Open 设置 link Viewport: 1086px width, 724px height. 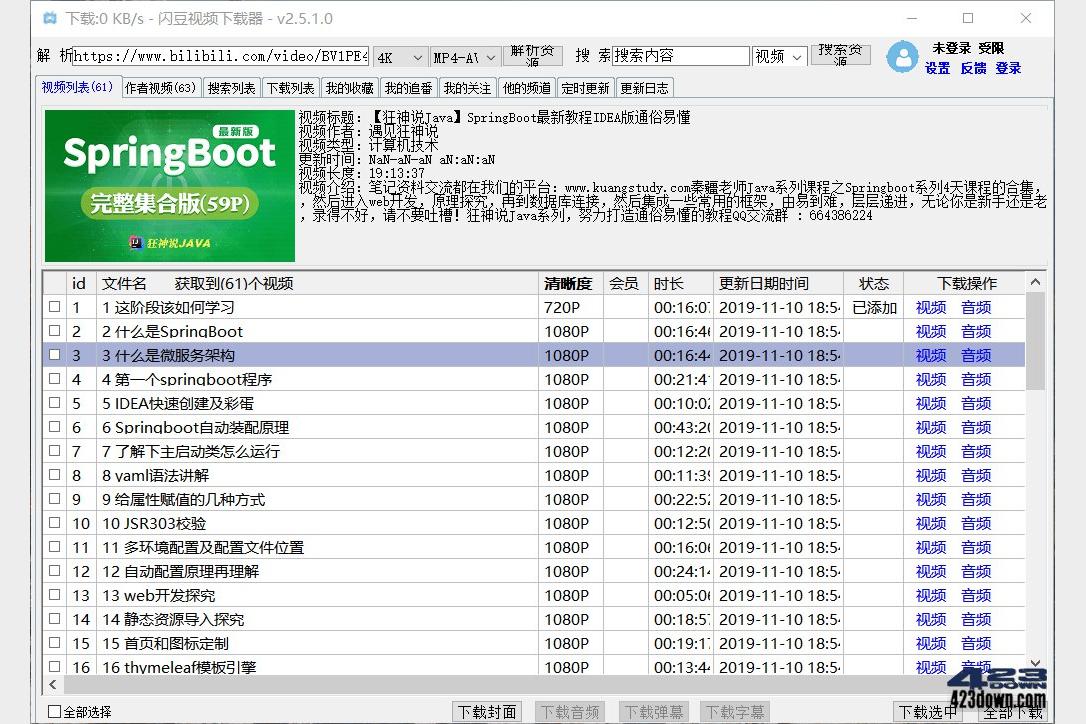point(937,68)
